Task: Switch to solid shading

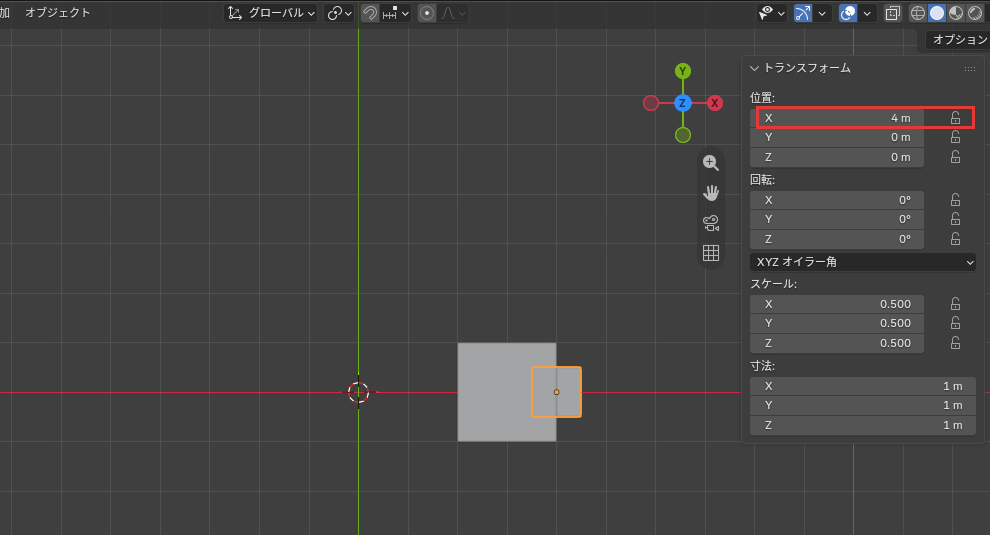Action: pyautogui.click(x=937, y=13)
